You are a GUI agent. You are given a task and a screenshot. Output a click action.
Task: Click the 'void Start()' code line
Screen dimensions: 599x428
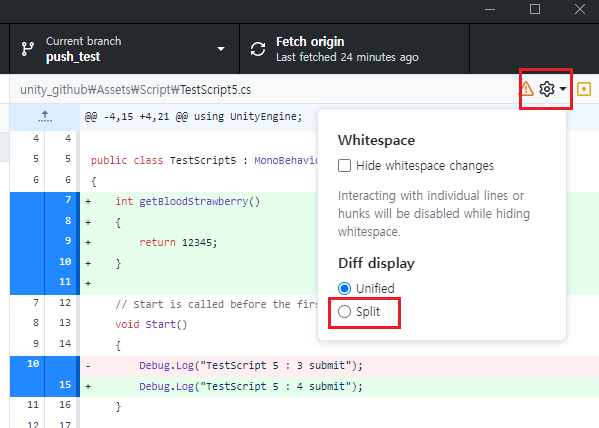tap(151, 324)
